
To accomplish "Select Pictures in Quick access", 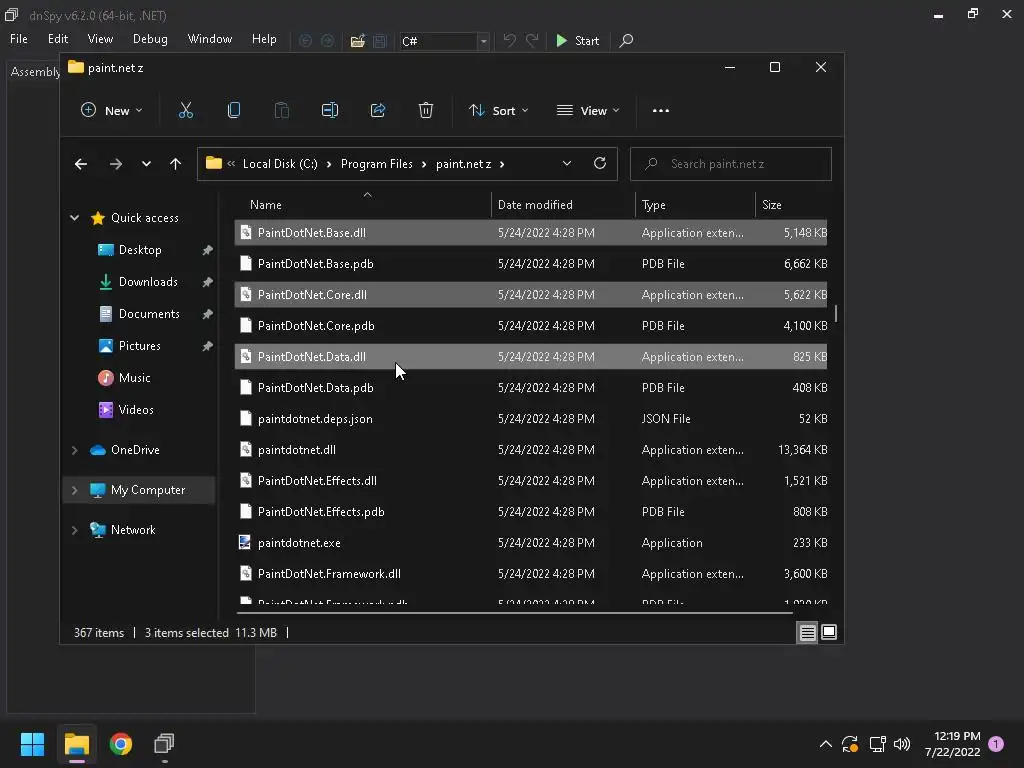I will (x=140, y=346).
